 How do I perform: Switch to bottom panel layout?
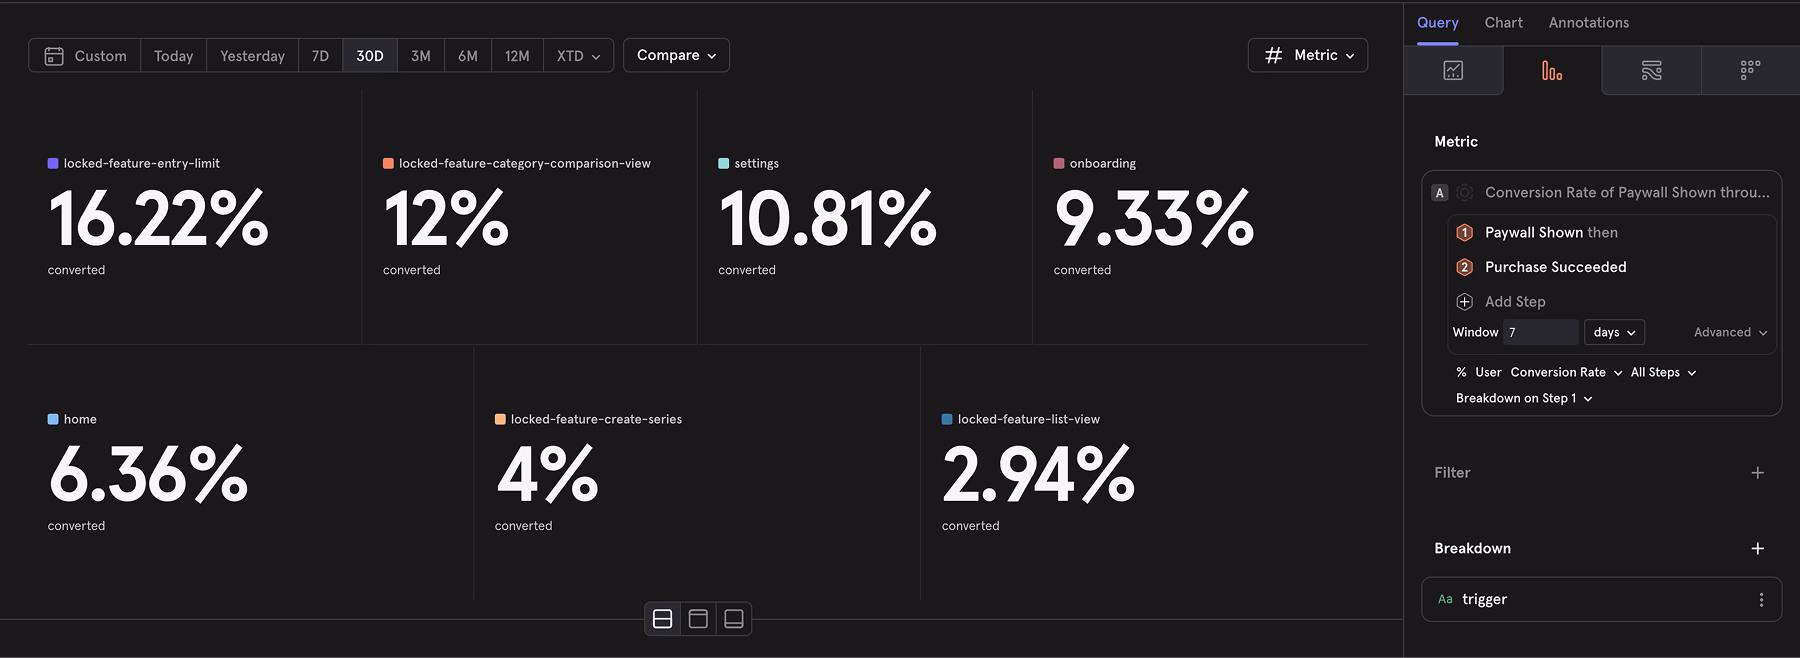pos(734,619)
